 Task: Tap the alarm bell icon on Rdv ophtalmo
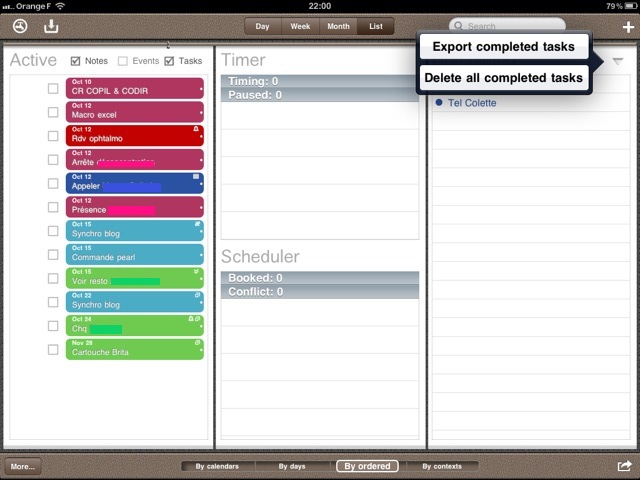pyautogui.click(x=195, y=130)
